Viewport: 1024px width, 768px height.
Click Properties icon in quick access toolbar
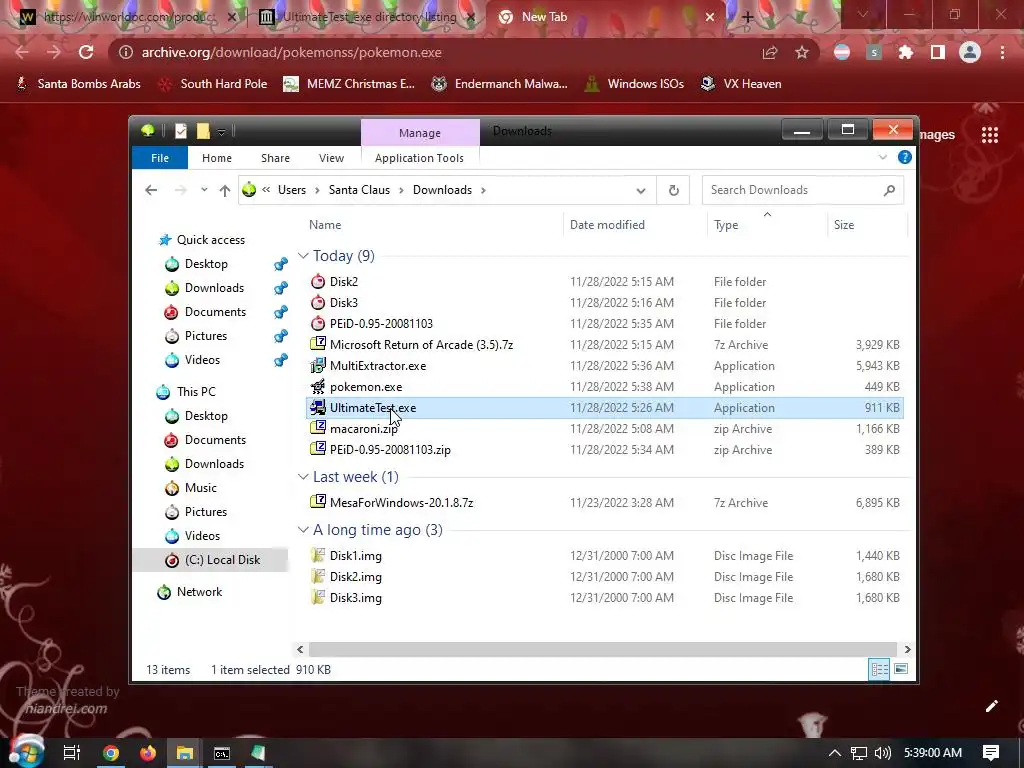[181, 131]
